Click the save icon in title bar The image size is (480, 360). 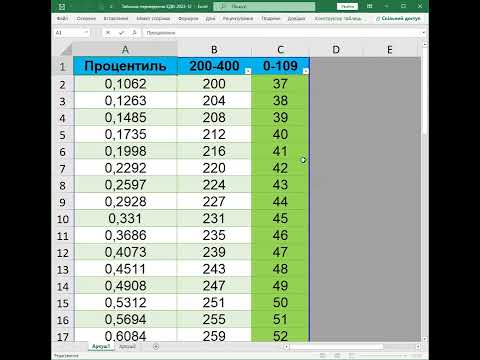[62, 6]
